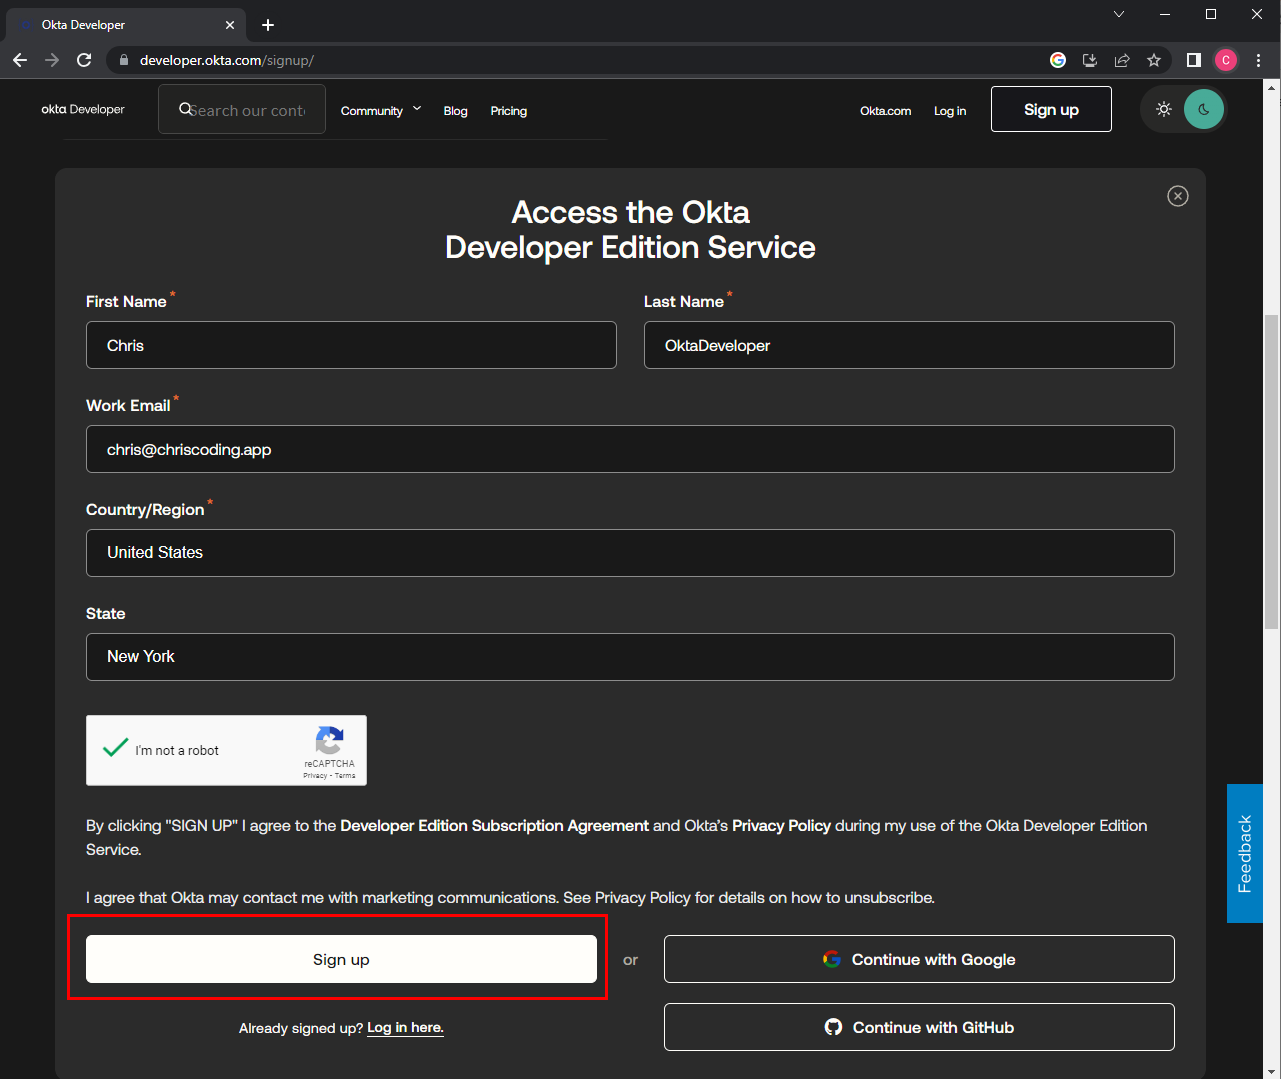
Task: Bookmark this page with the star
Action: 1154,60
